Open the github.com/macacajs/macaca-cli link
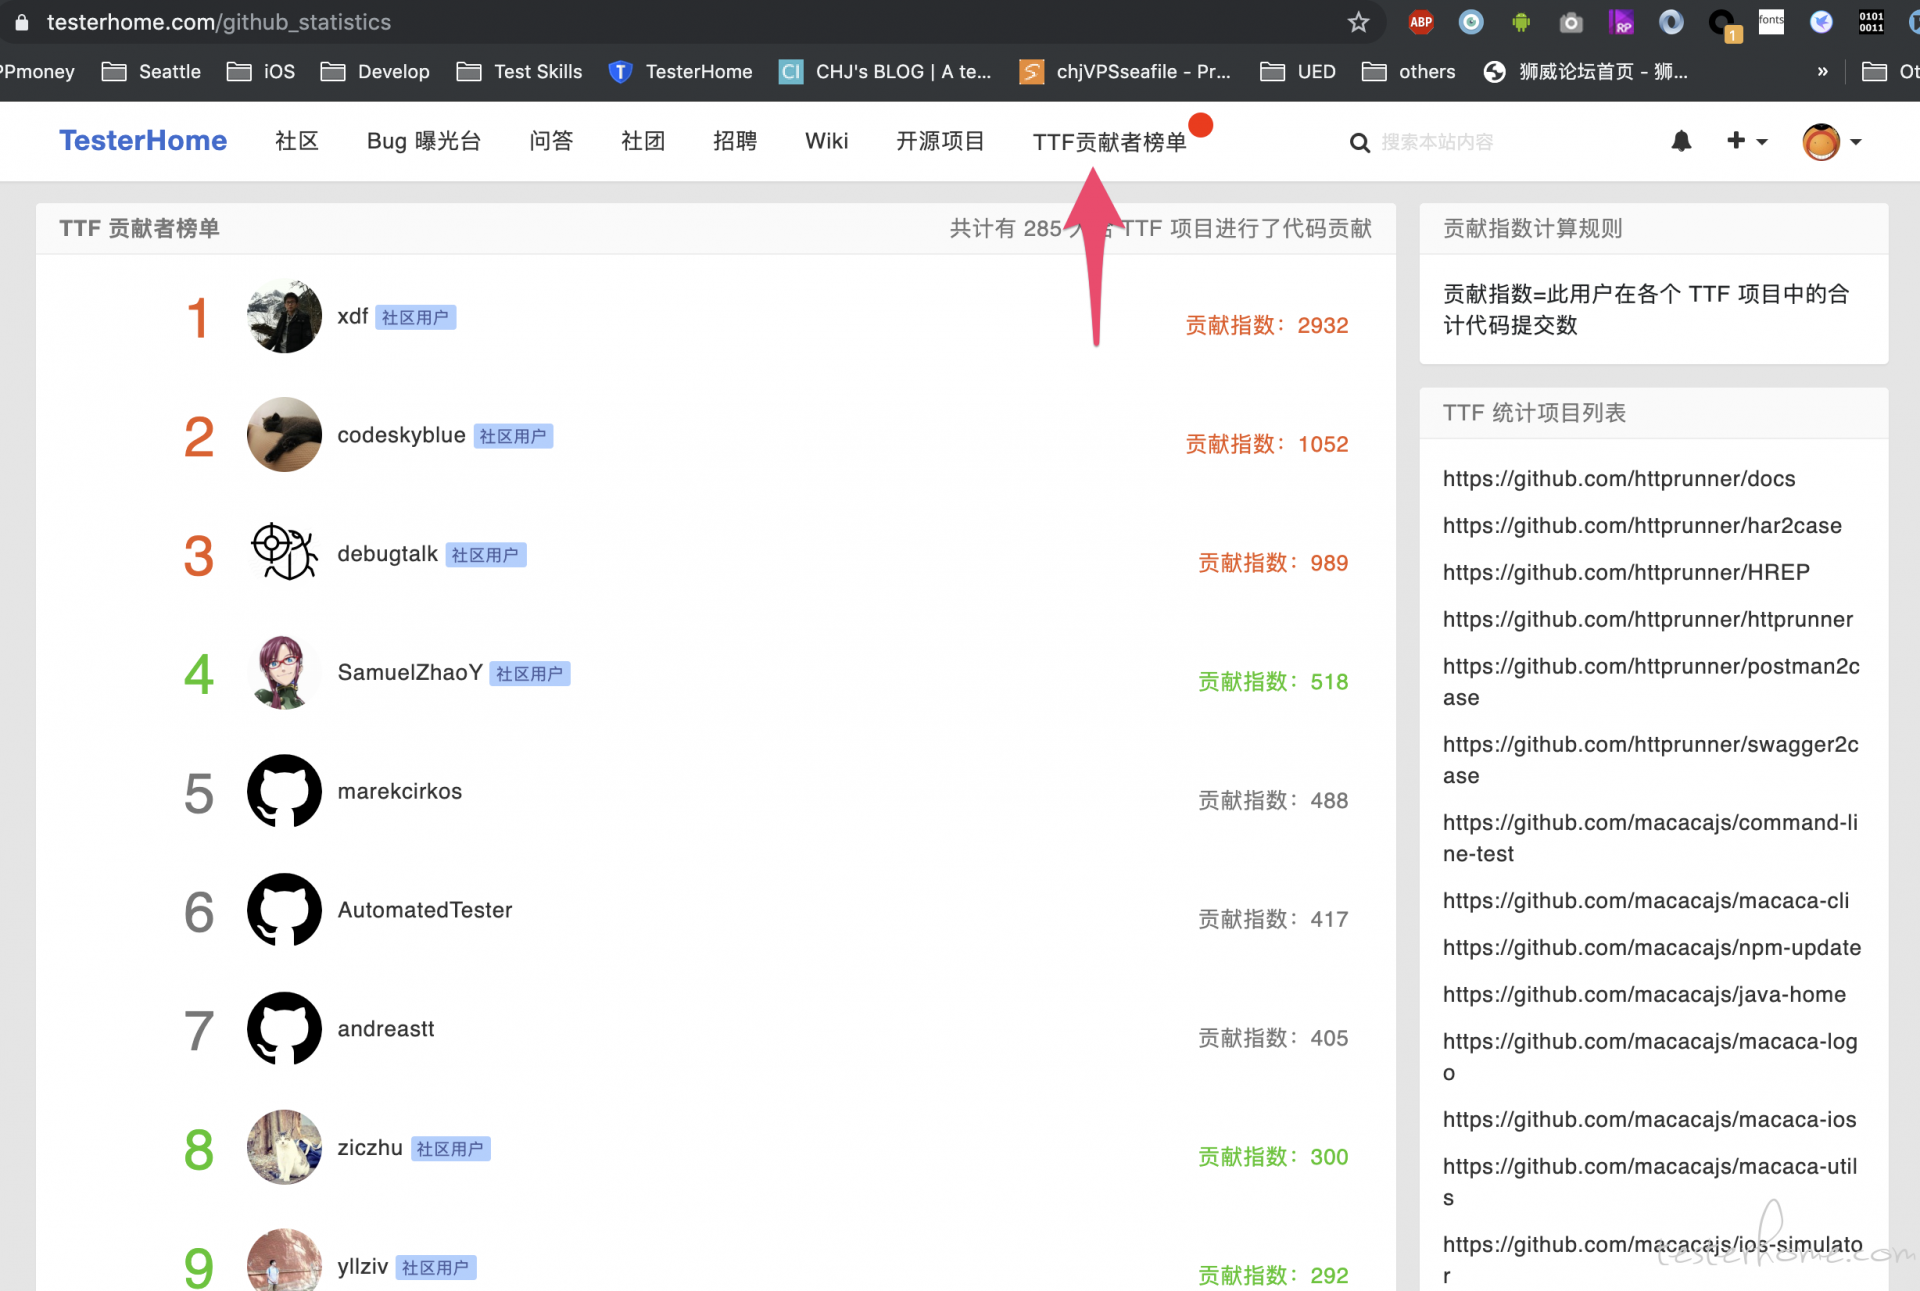 (1646, 901)
